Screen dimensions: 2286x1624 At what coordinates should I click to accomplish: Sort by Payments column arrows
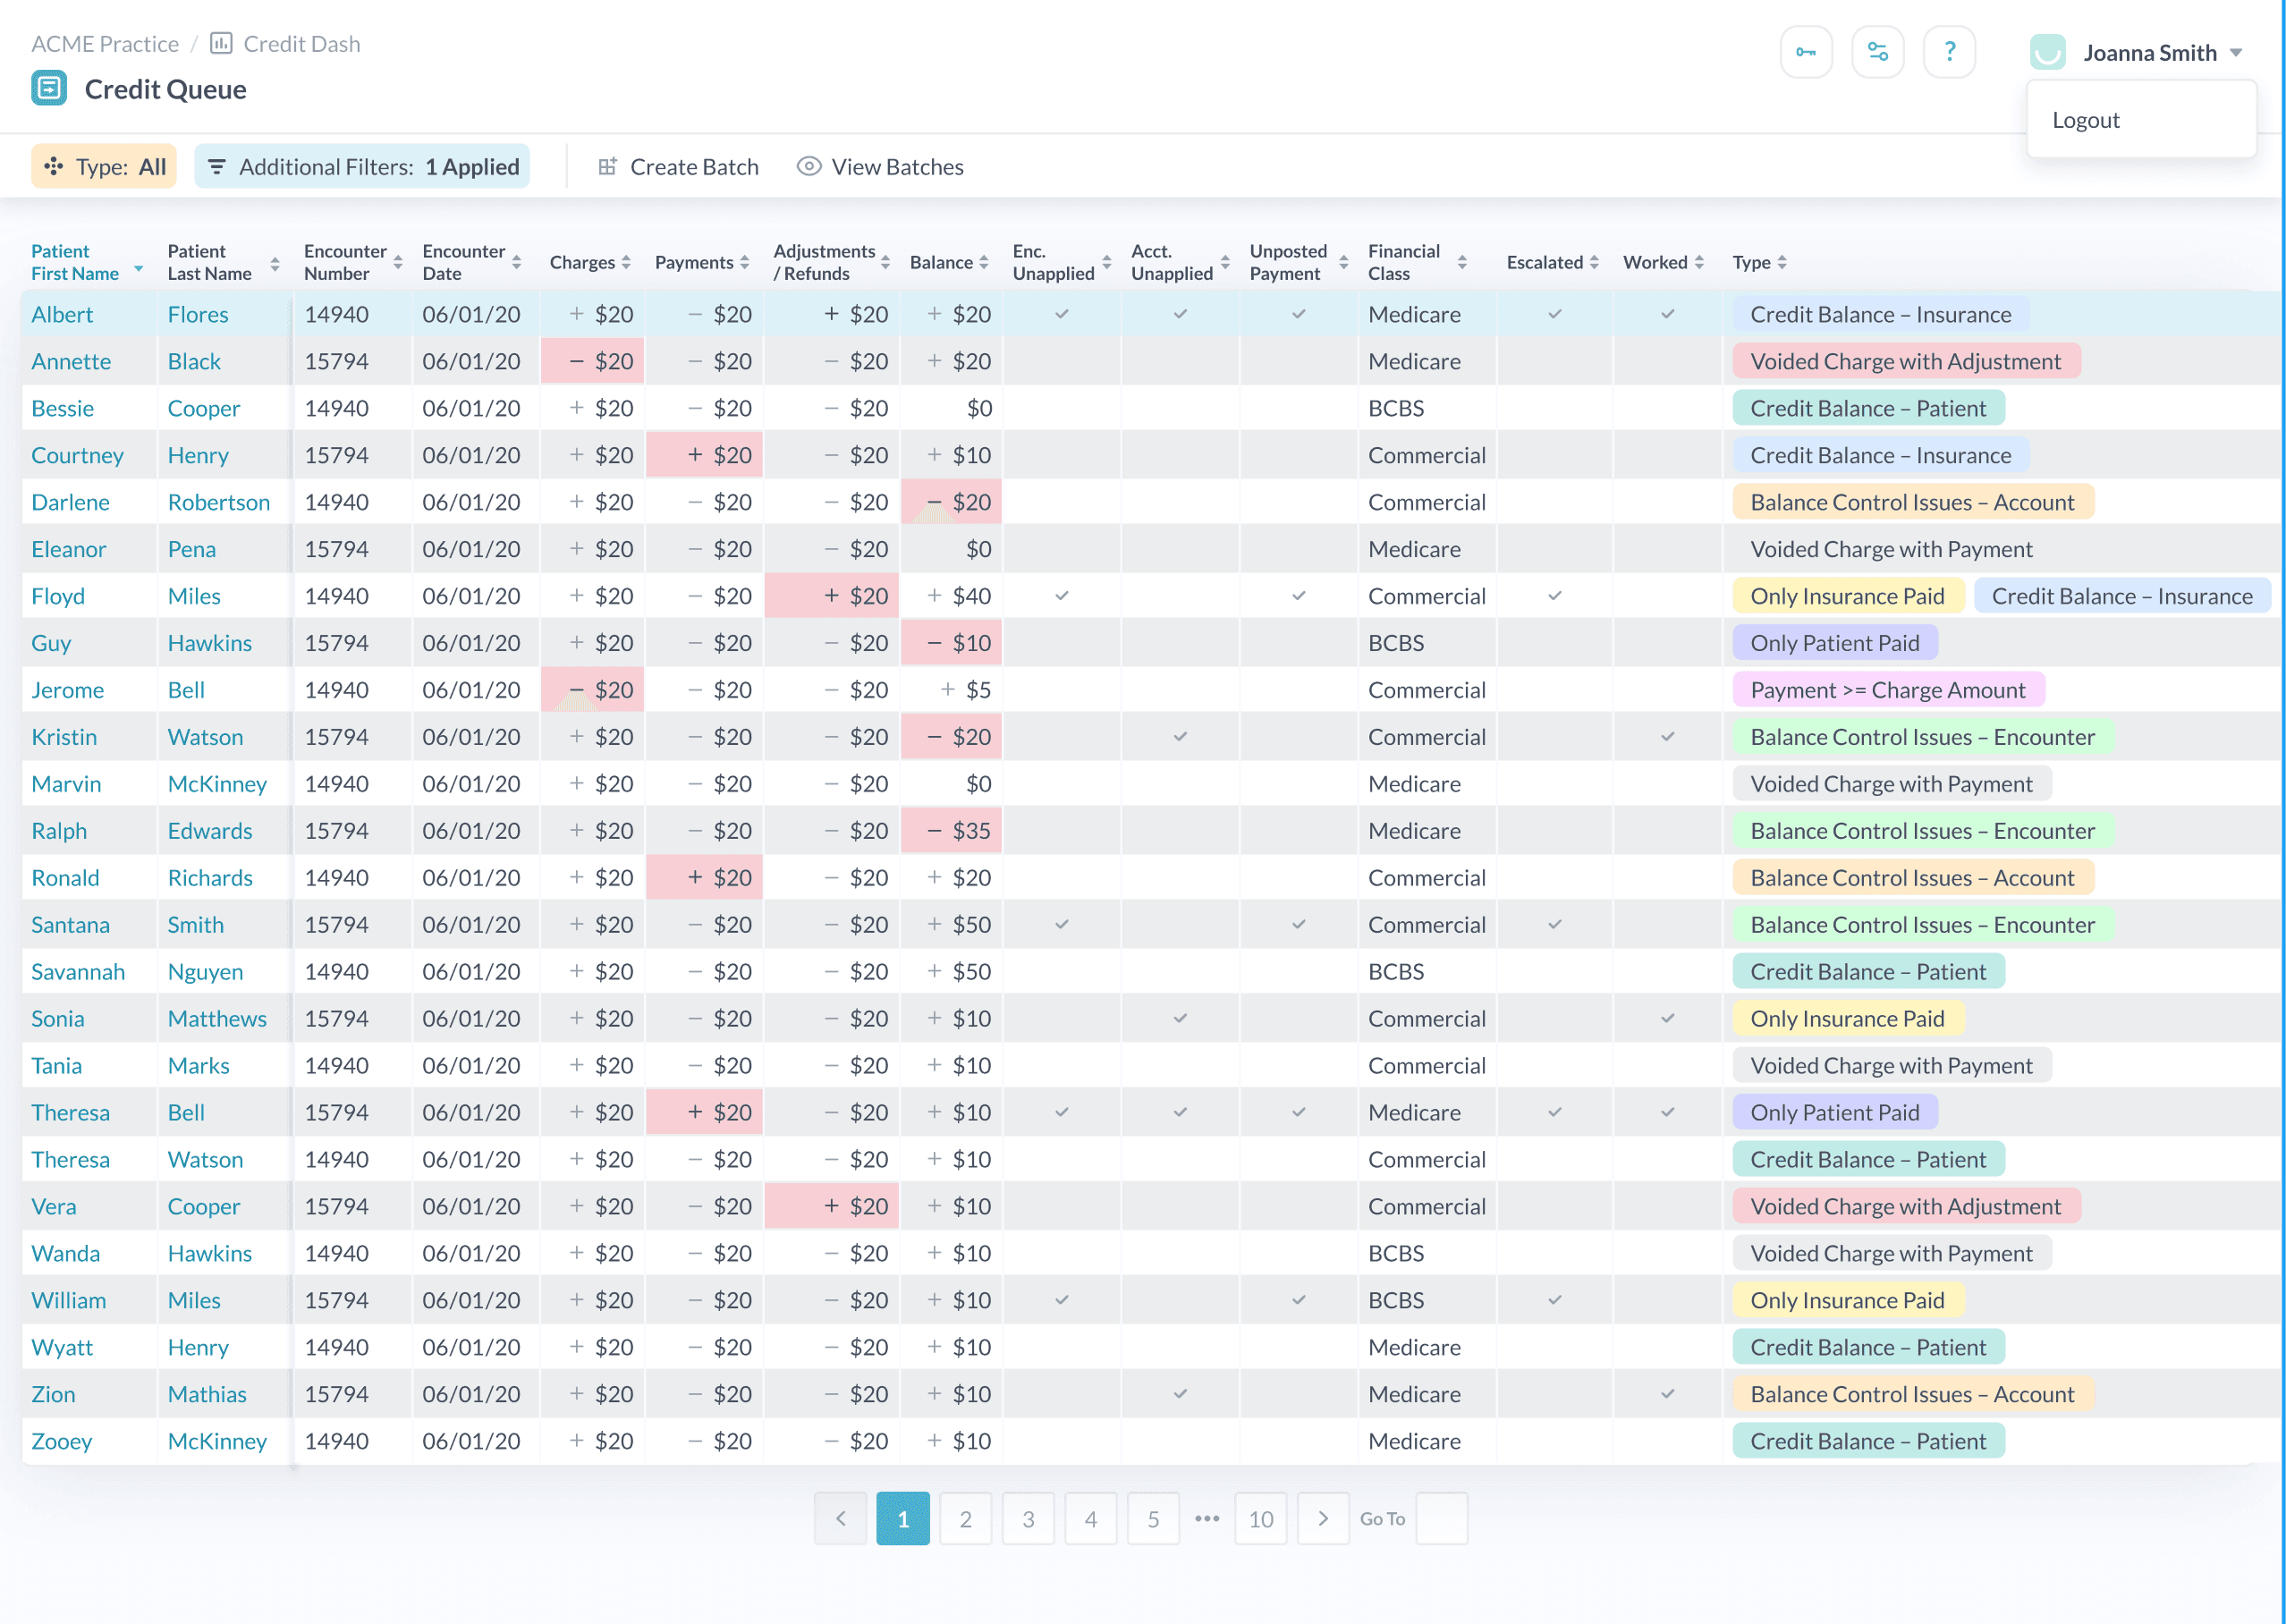coord(744,262)
